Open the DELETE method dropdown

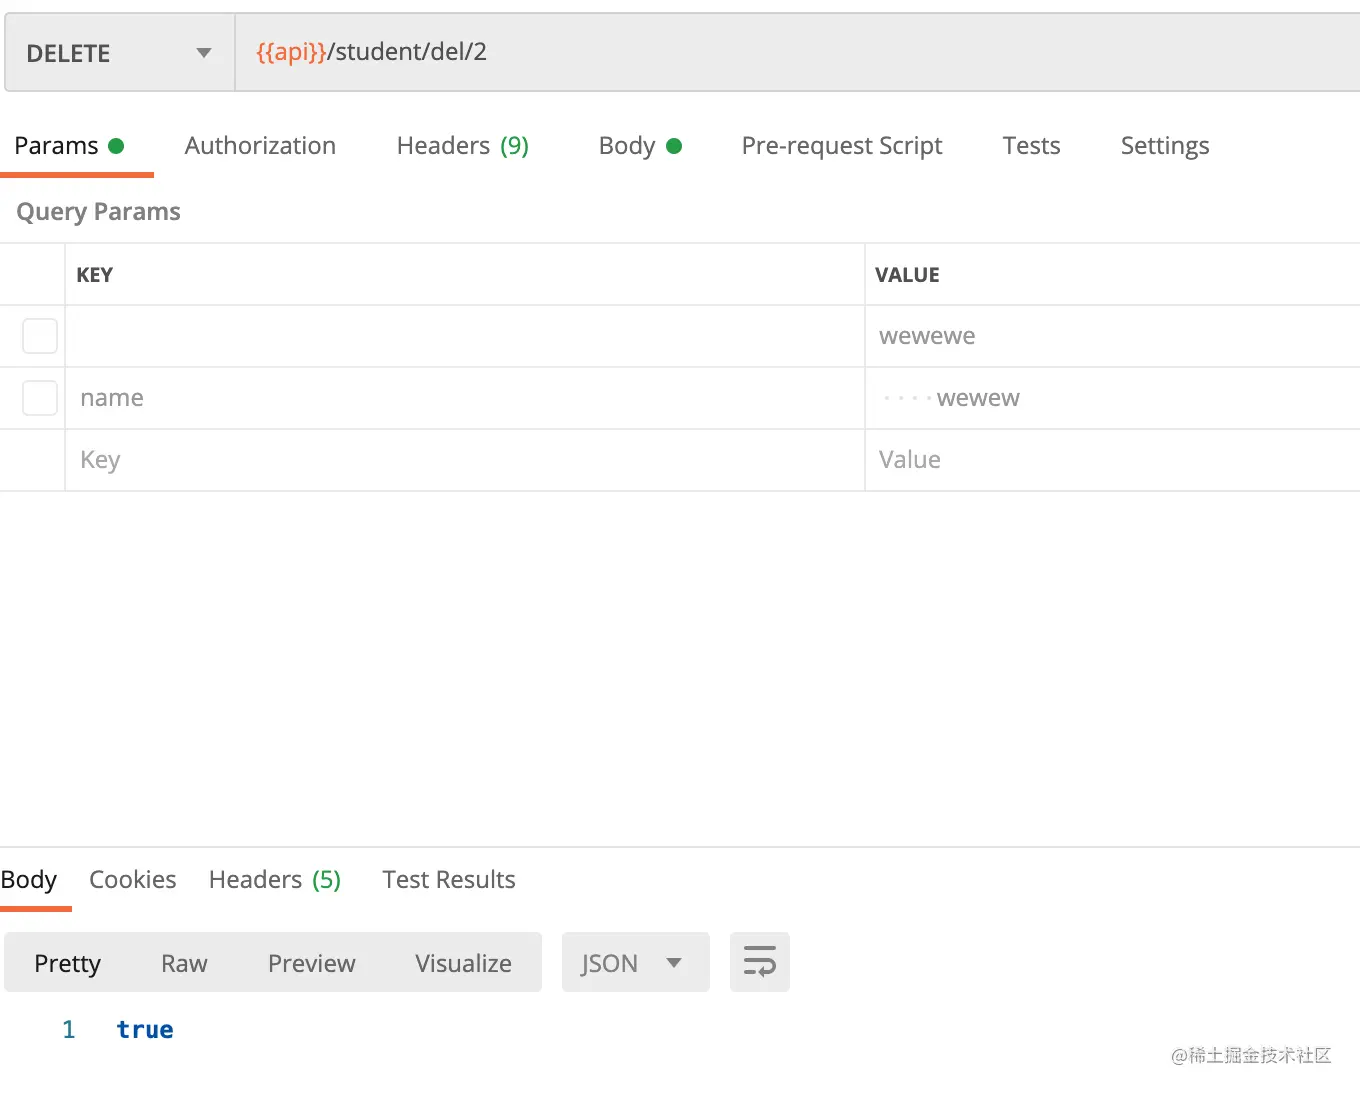[119, 53]
